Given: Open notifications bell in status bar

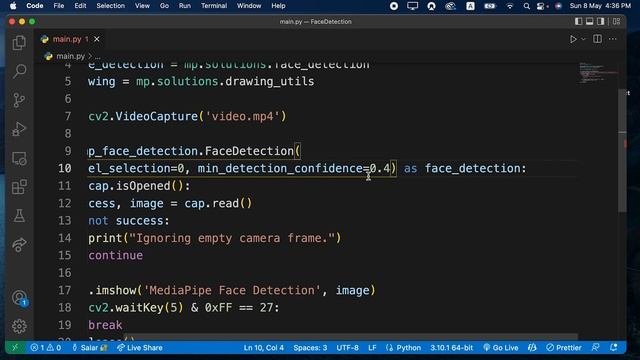Looking at the screenshot, I should (613, 348).
